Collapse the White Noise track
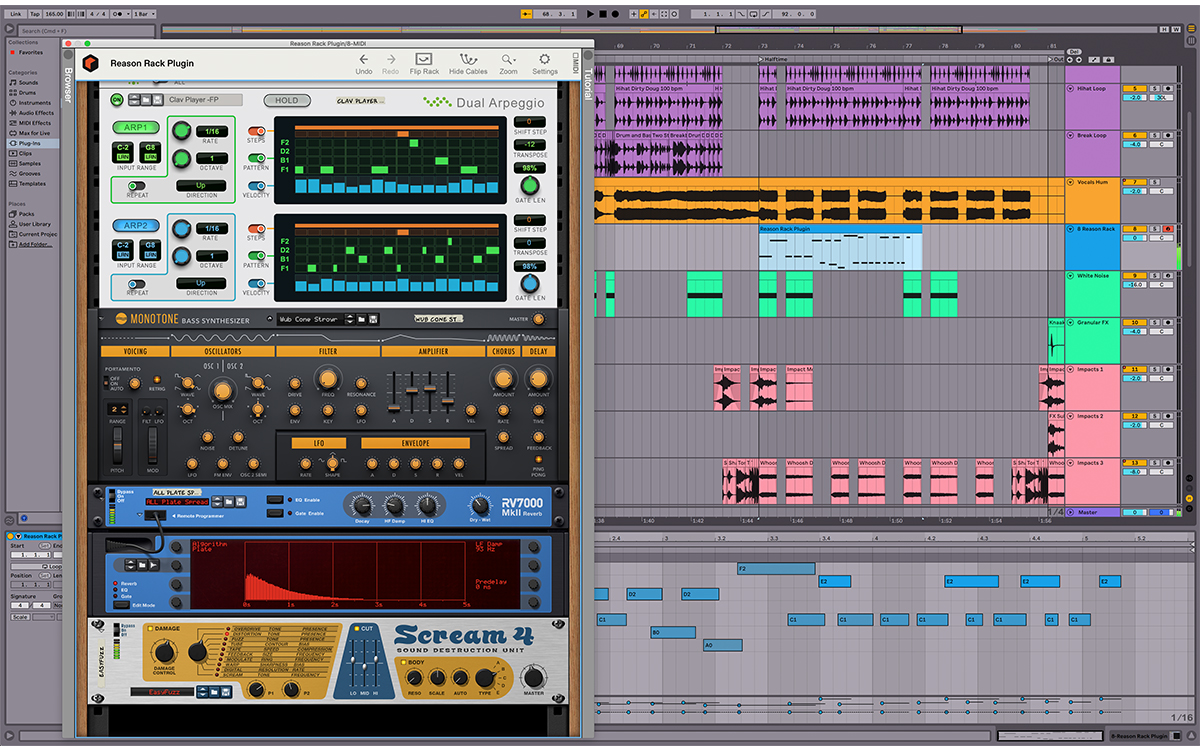This screenshot has height=750, width=1200. [1070, 276]
